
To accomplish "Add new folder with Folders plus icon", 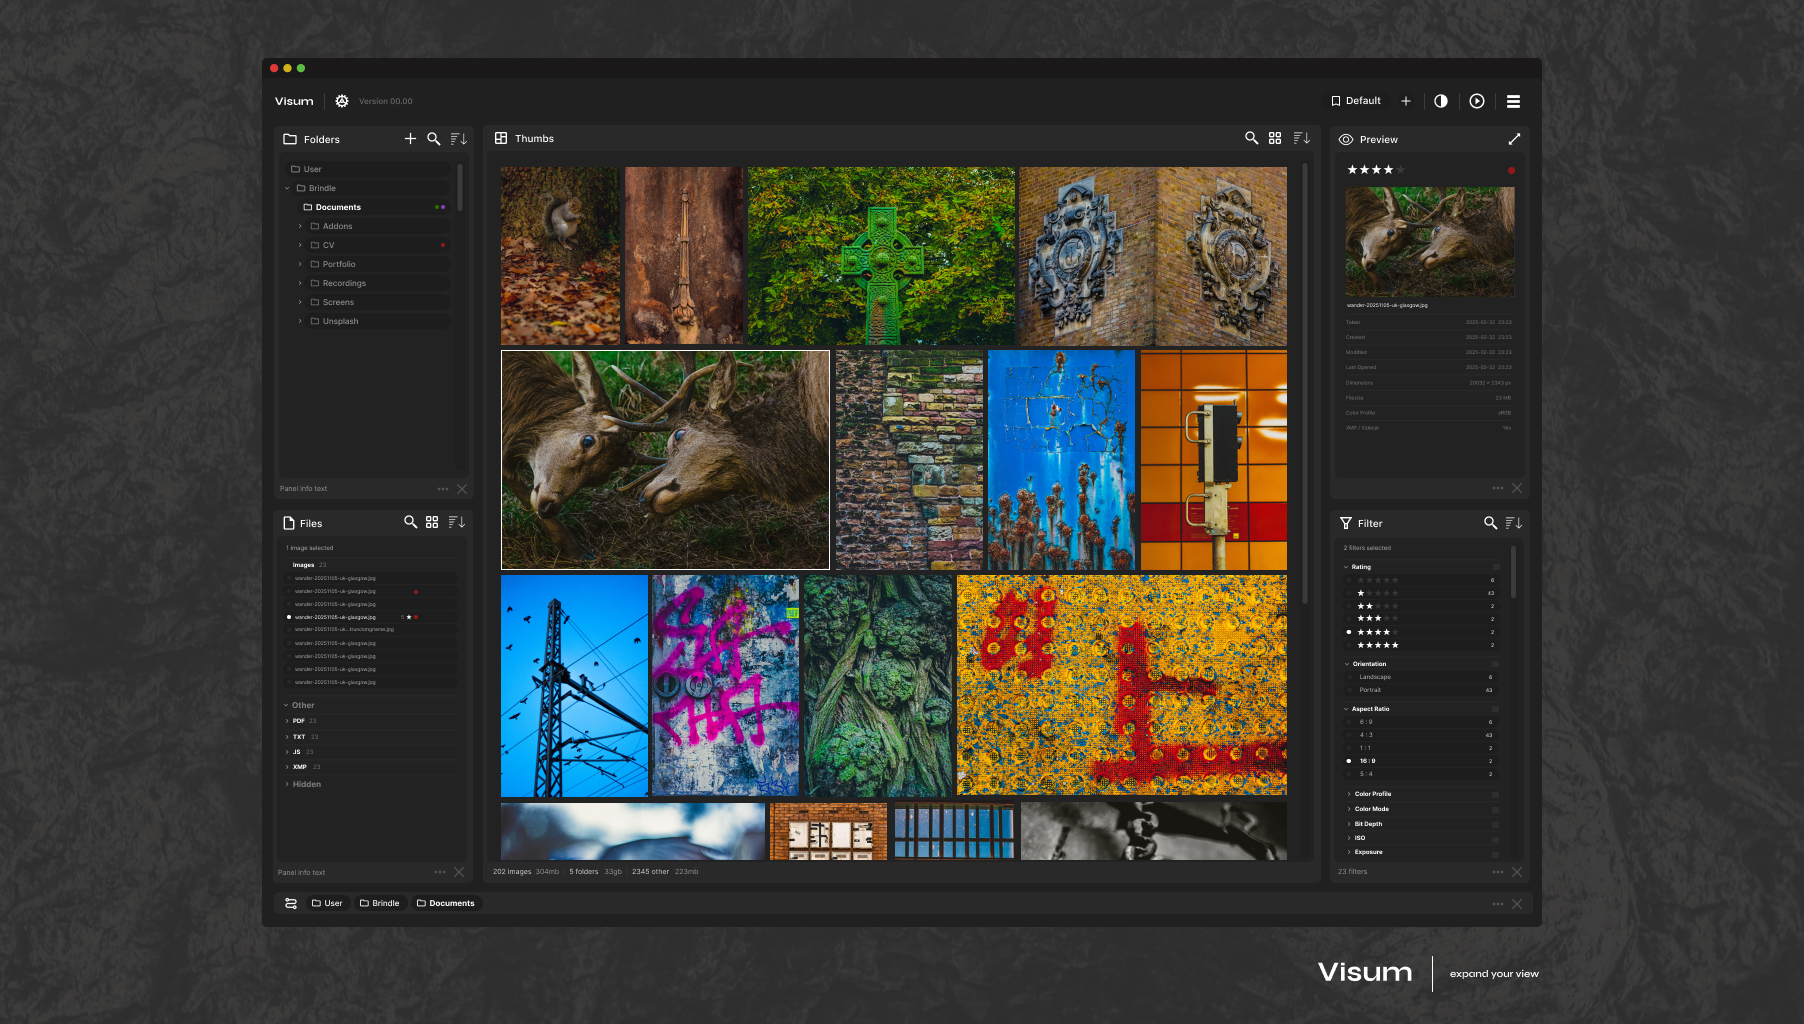I will pos(410,139).
